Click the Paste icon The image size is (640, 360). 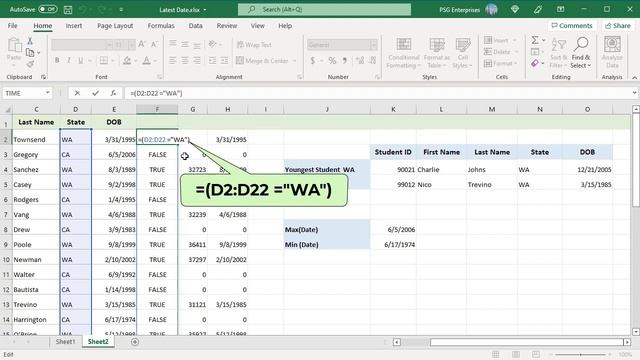pyautogui.click(x=14, y=46)
